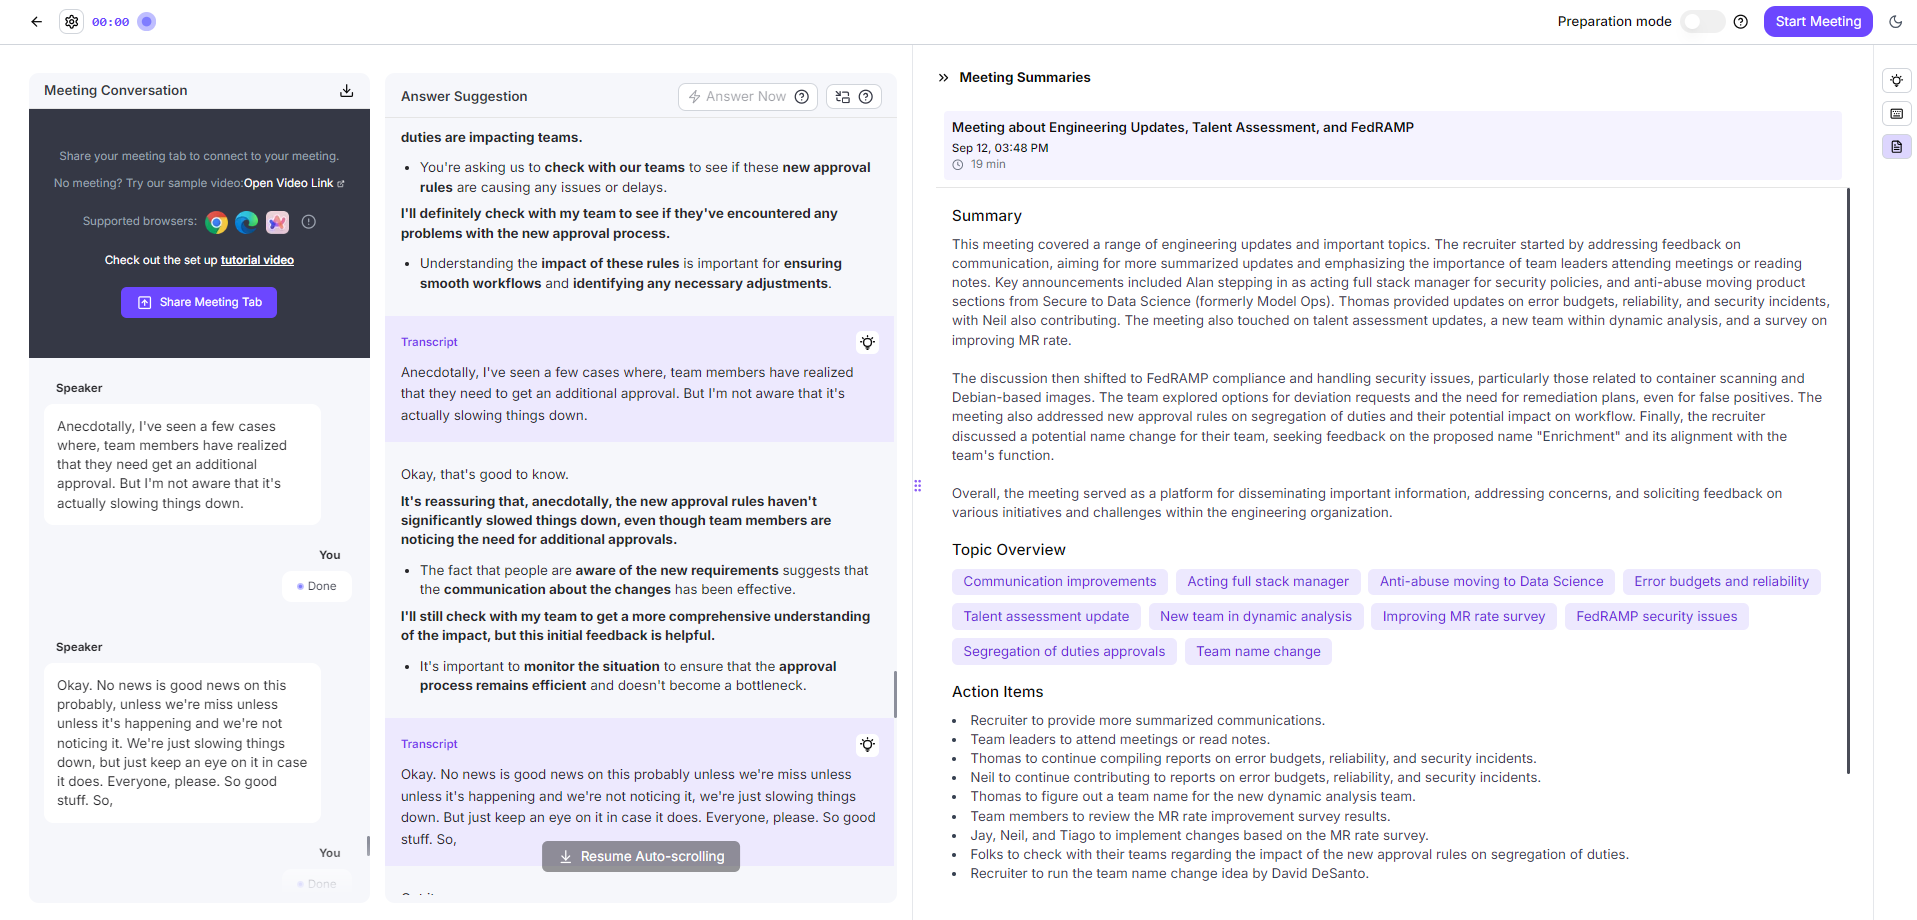The width and height of the screenshot is (1917, 920).
Task: Click the lightbulb icon in right sidebar
Action: tap(1896, 80)
